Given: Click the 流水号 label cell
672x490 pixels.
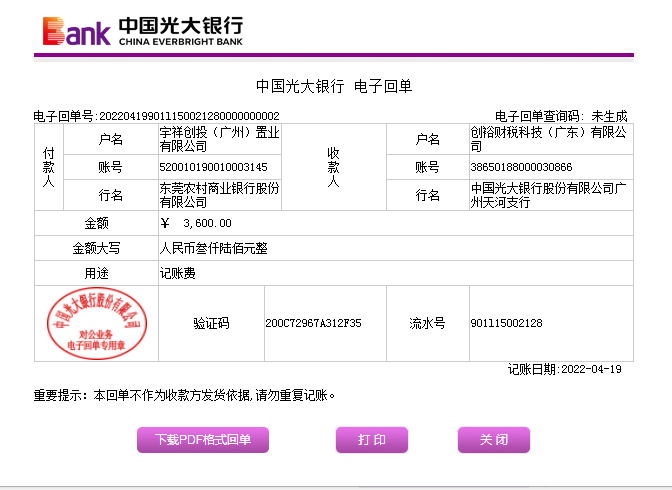Looking at the screenshot, I should tap(428, 323).
